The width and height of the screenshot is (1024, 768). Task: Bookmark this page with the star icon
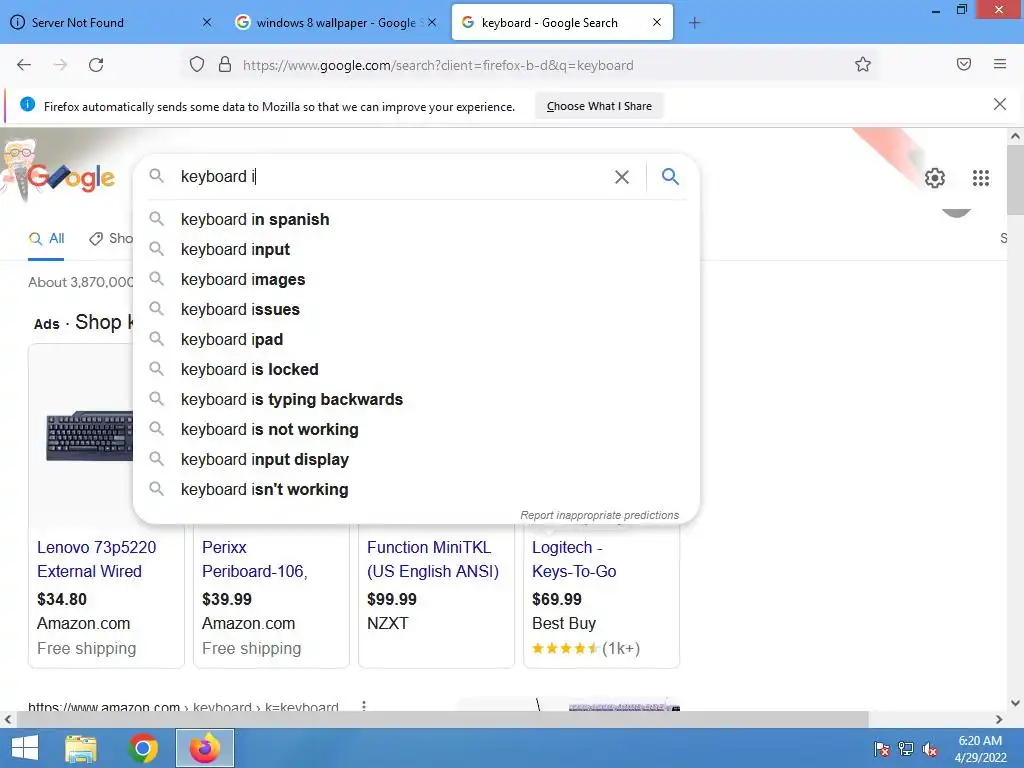pyautogui.click(x=863, y=65)
